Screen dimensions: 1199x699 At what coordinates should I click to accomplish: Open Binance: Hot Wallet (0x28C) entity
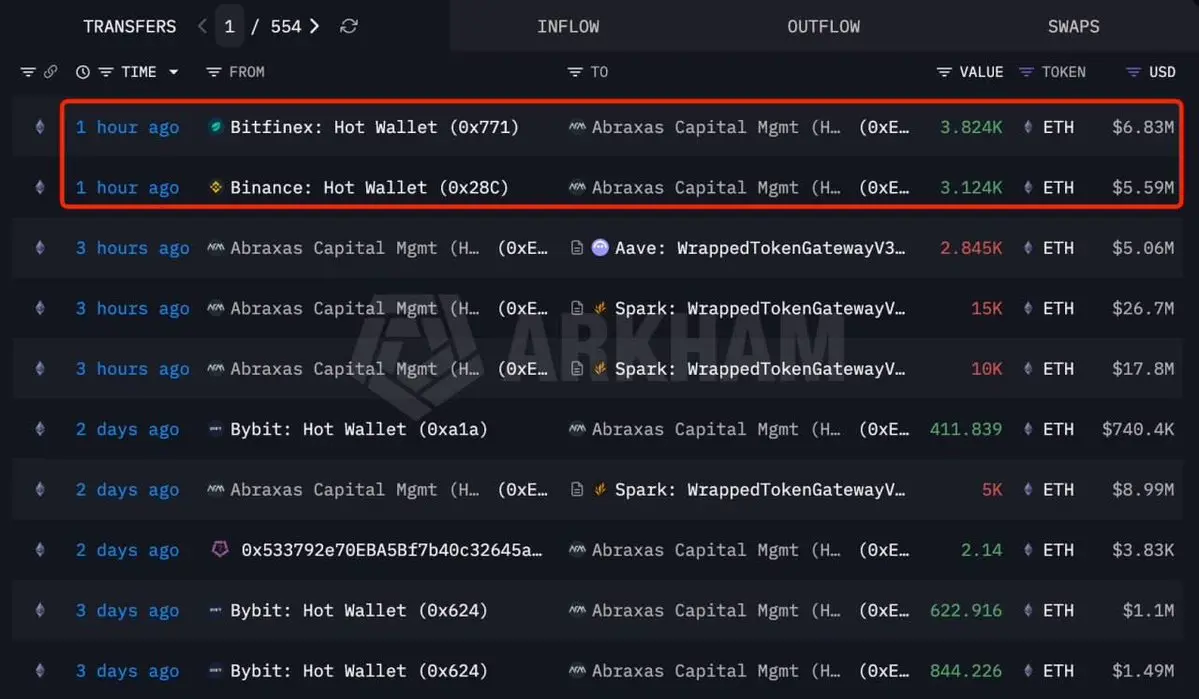(x=369, y=187)
